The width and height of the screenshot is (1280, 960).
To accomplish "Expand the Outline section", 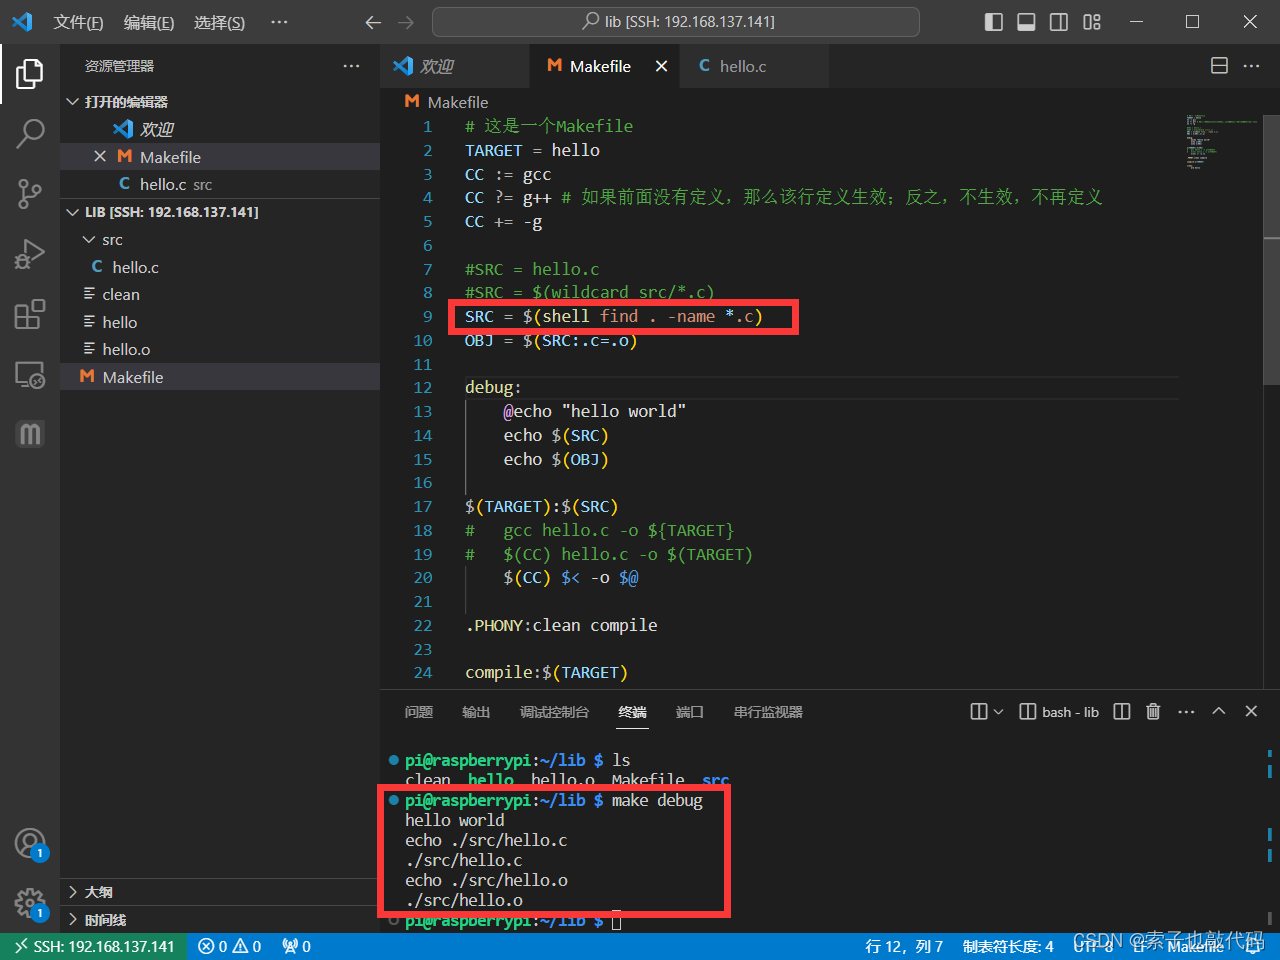I will click(x=219, y=892).
